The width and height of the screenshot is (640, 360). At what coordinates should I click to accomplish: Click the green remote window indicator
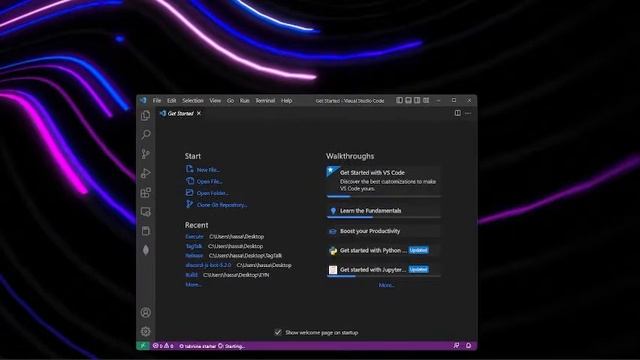[143, 346]
